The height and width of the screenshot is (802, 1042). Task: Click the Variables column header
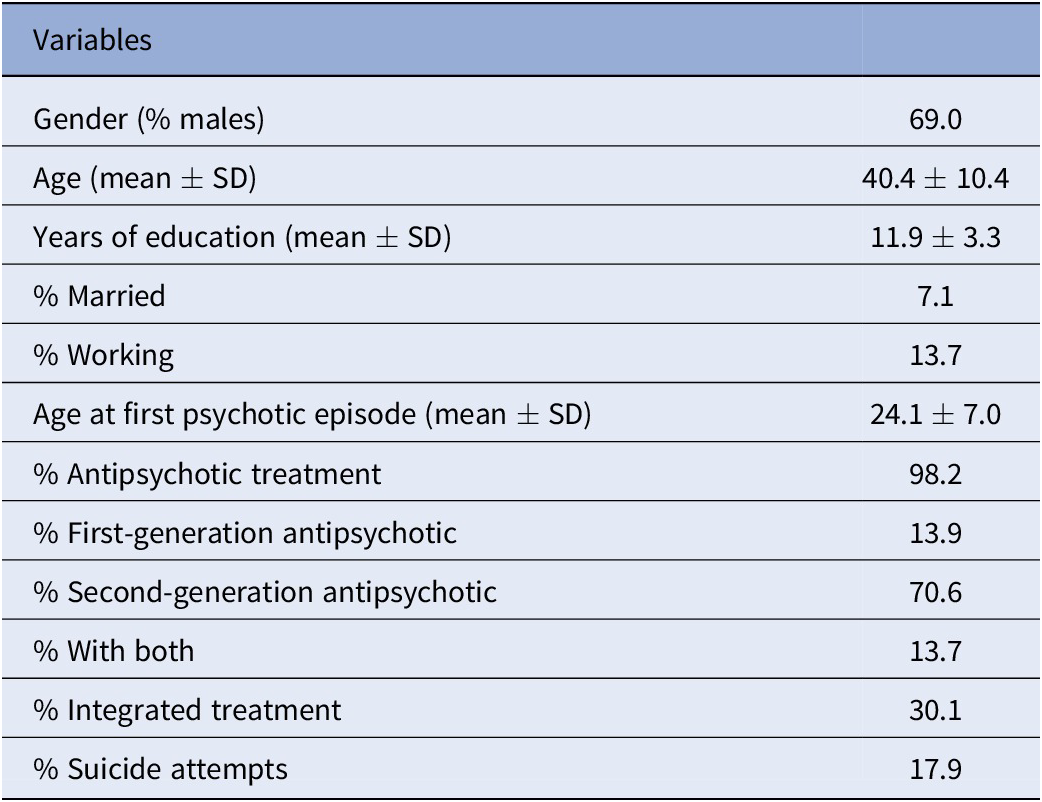click(93, 40)
